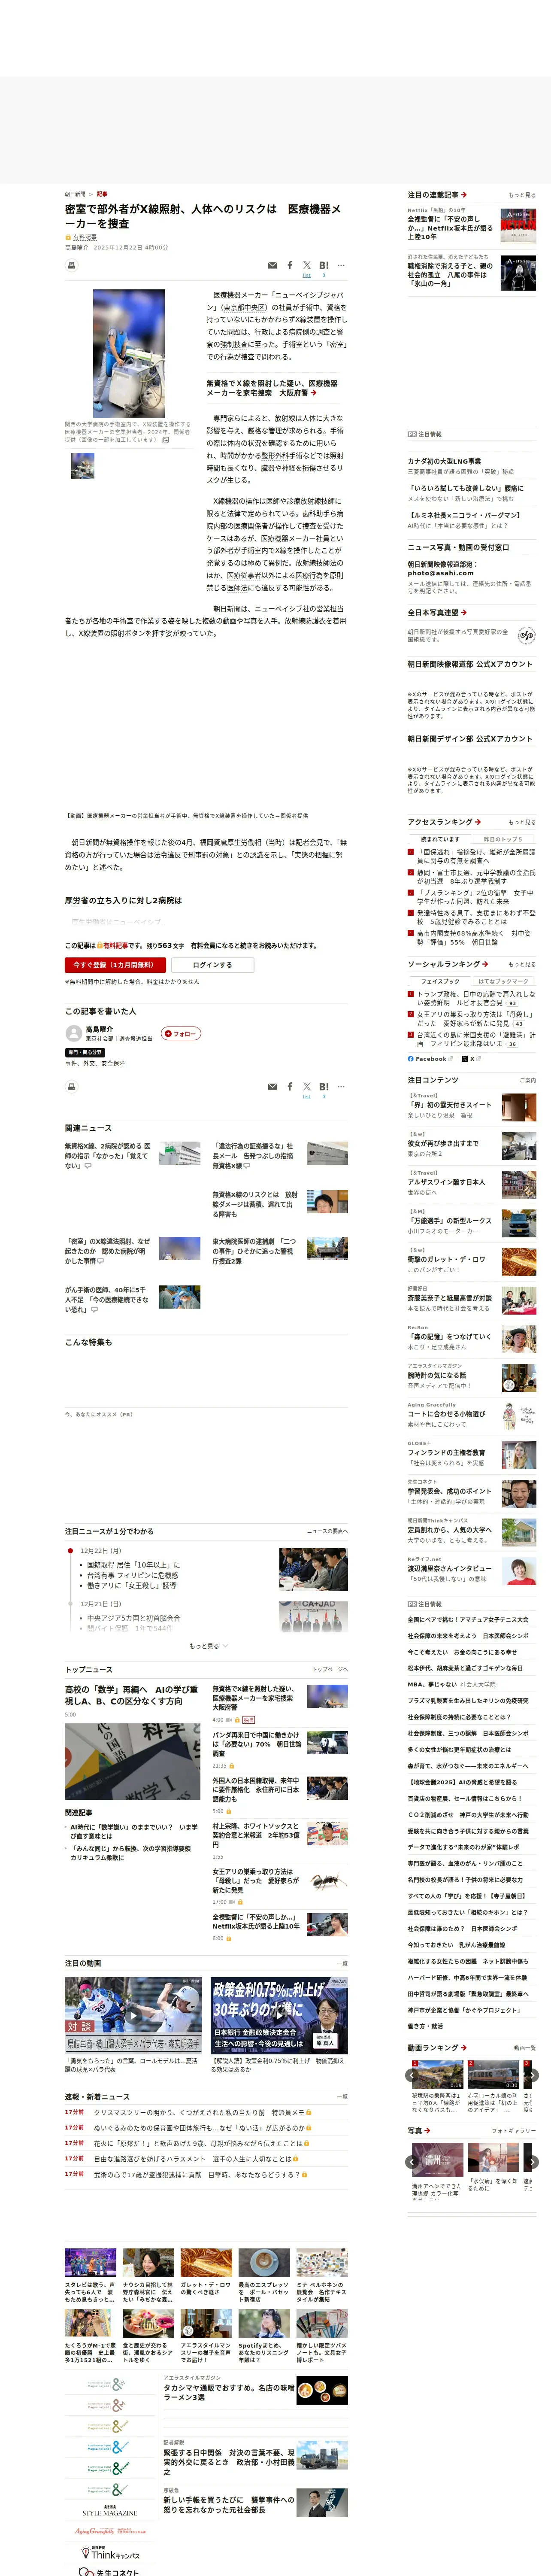Open bottom ellipsis share menu

[341, 1087]
